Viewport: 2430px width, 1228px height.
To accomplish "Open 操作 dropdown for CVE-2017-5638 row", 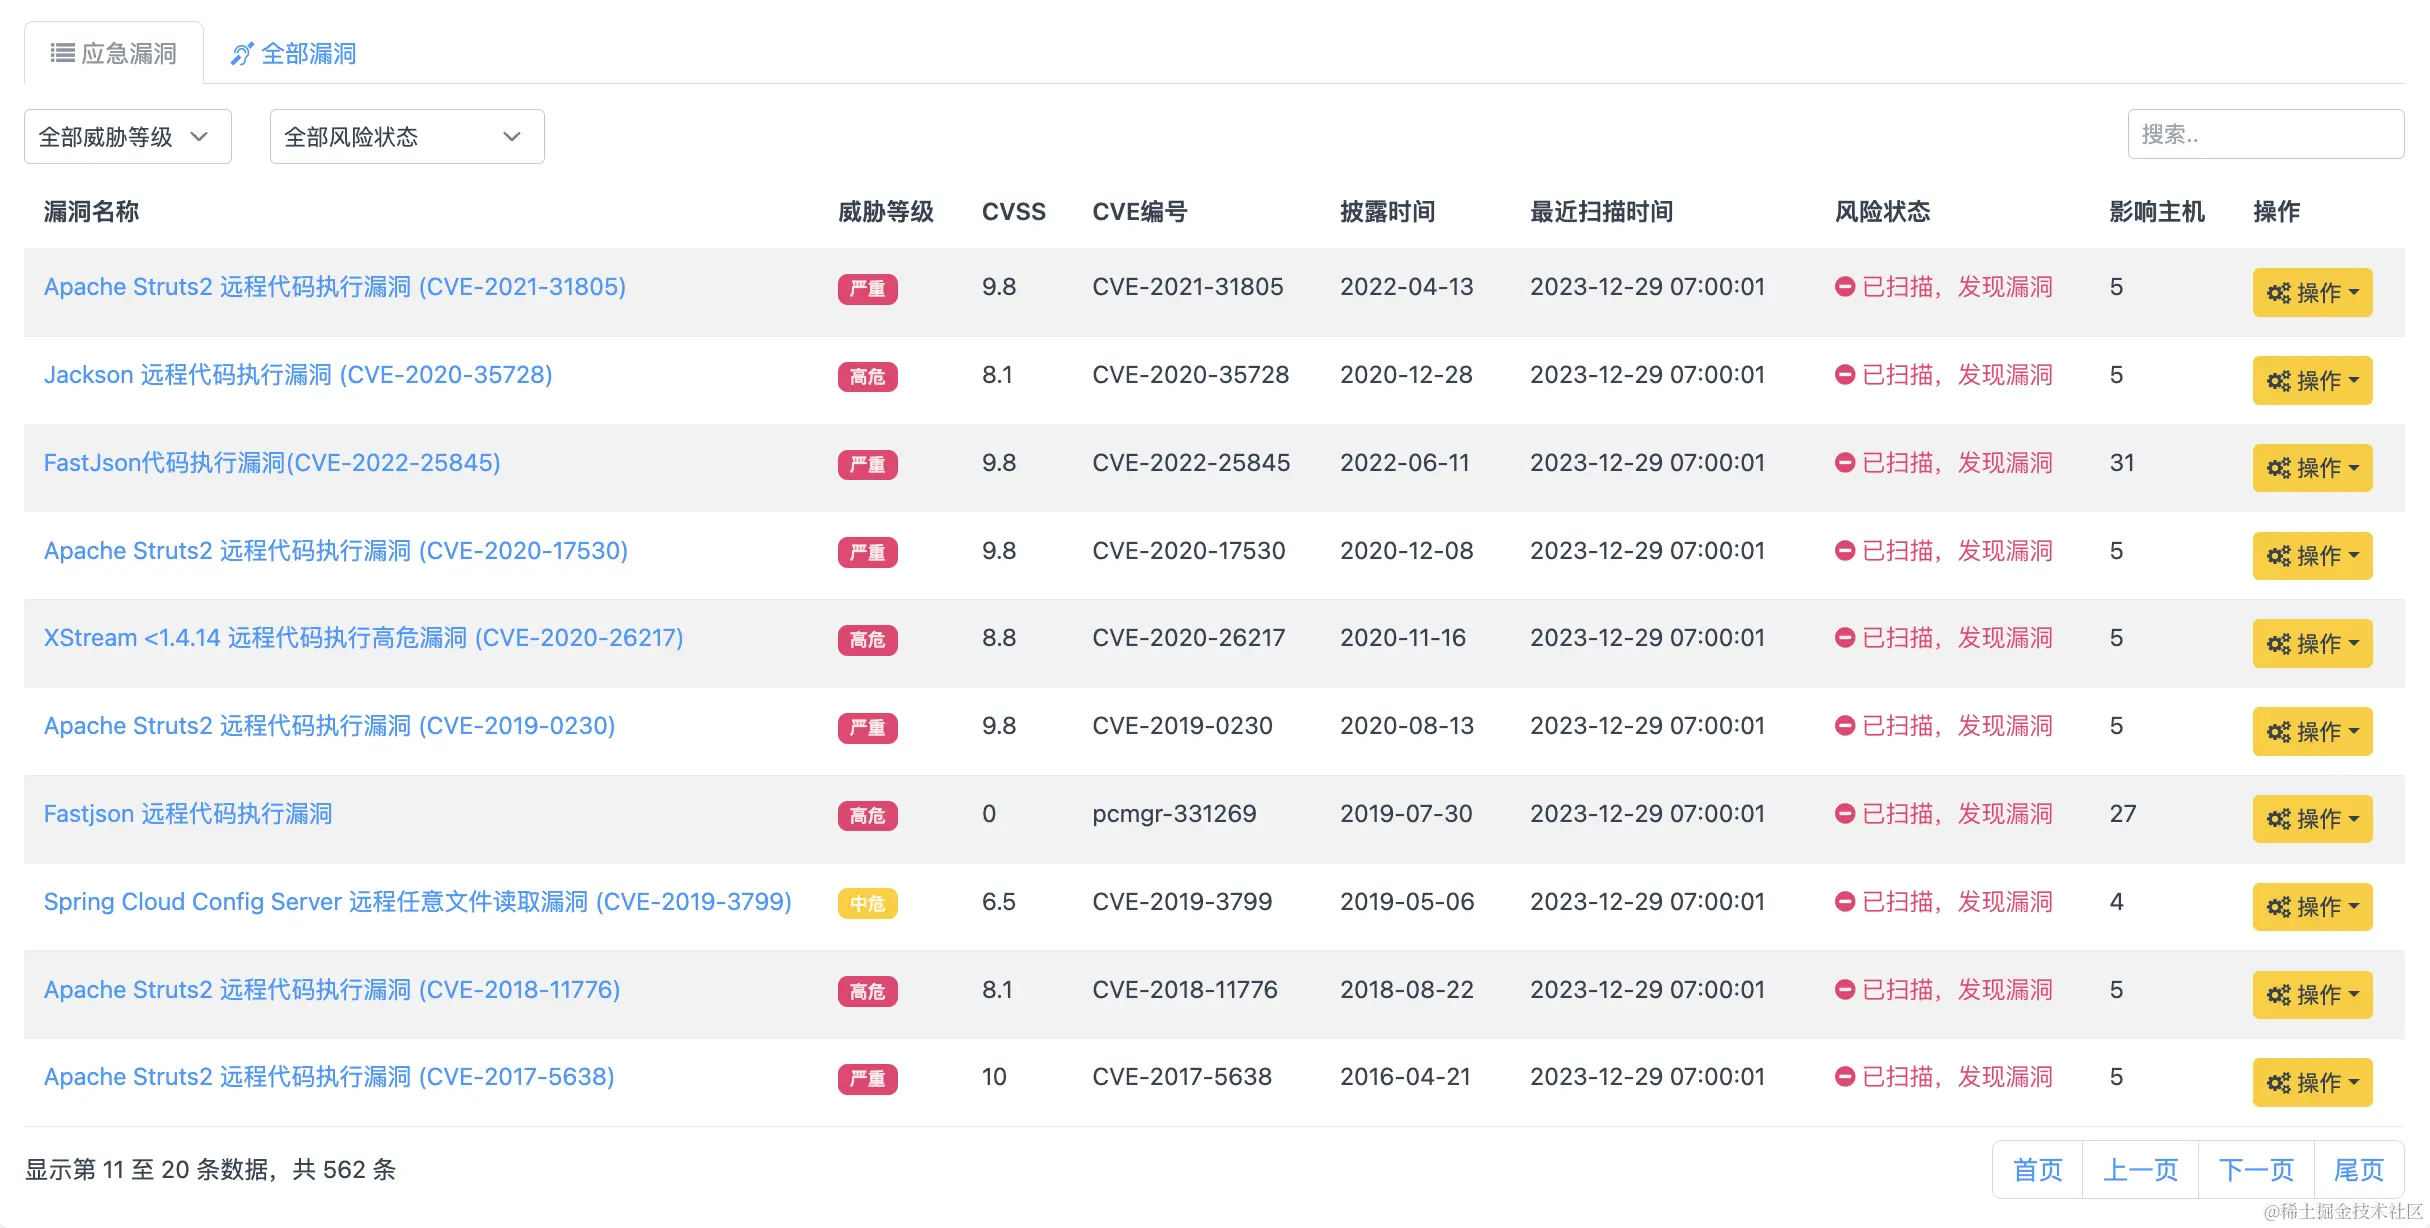I will tap(2311, 1083).
